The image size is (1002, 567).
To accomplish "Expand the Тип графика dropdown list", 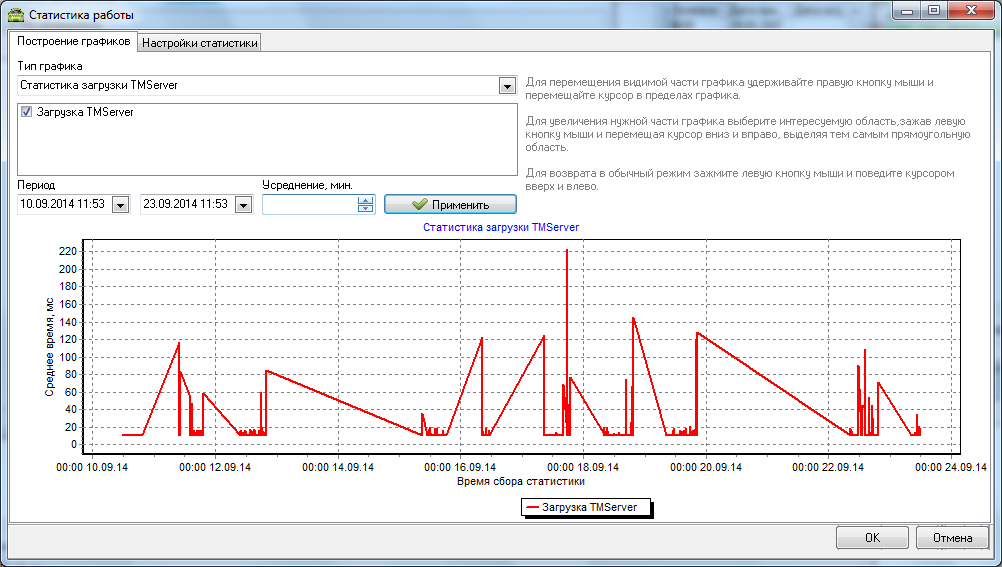I will tap(506, 86).
